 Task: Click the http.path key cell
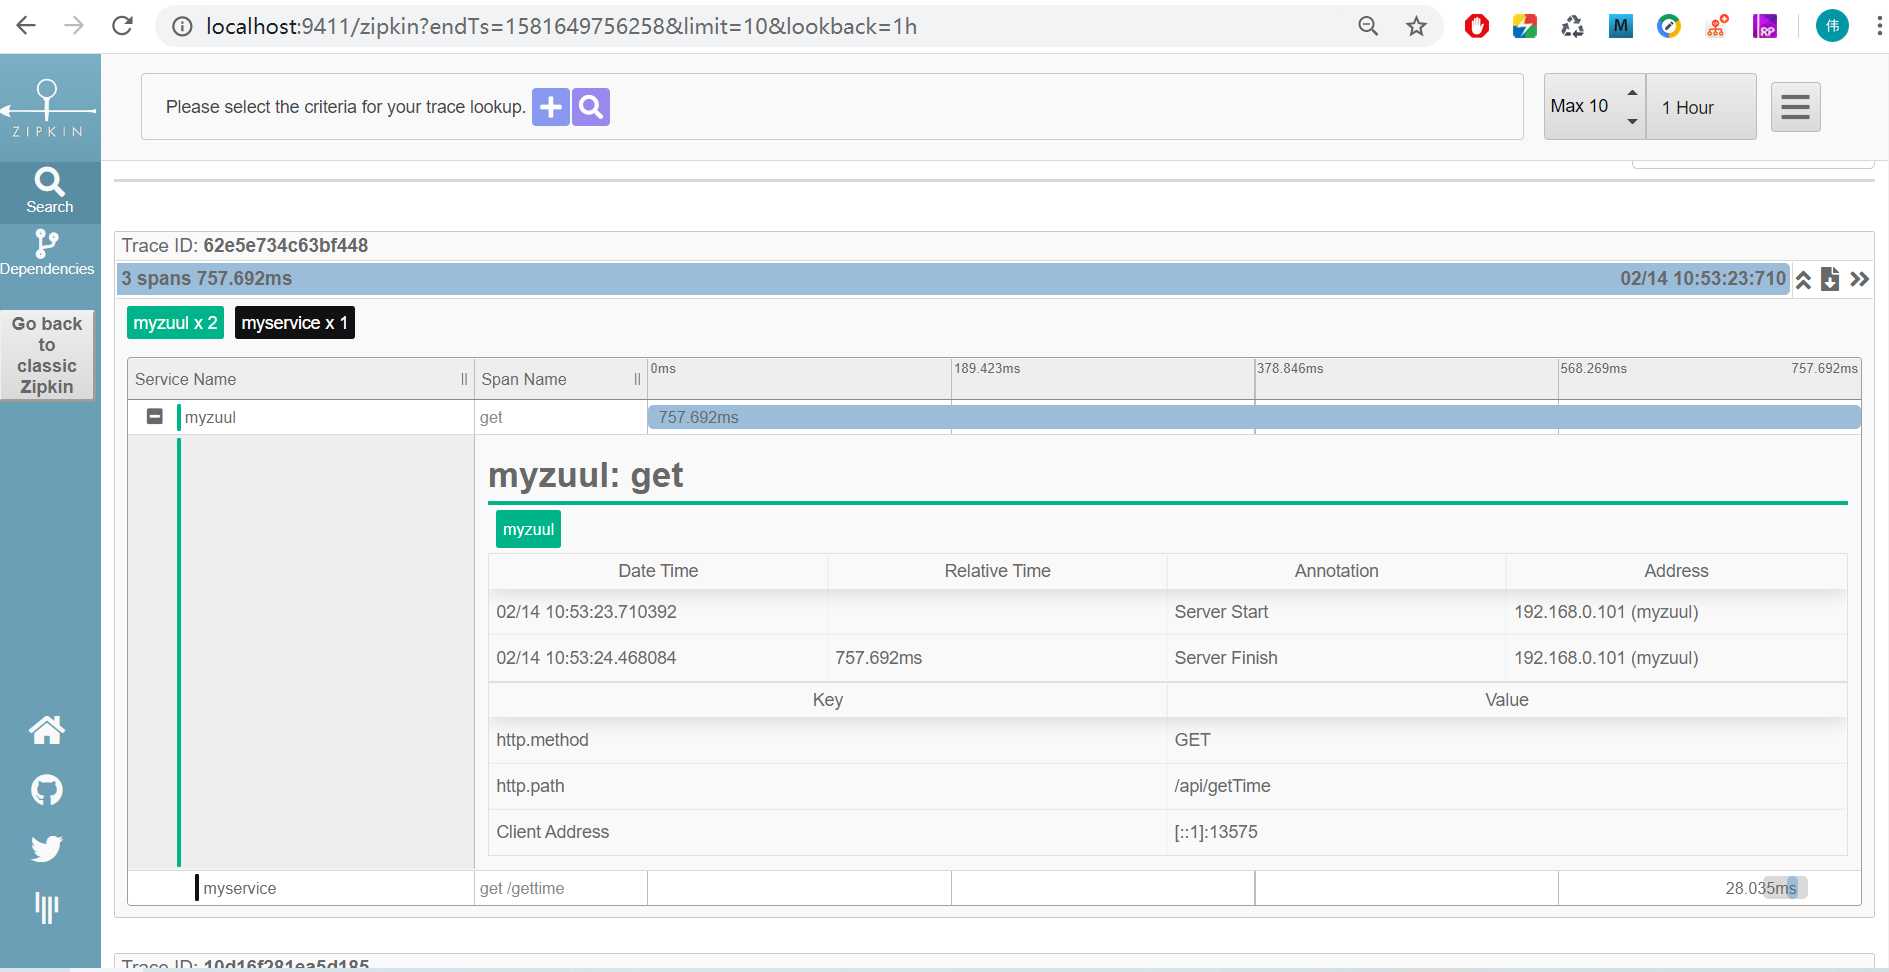tap(828, 786)
